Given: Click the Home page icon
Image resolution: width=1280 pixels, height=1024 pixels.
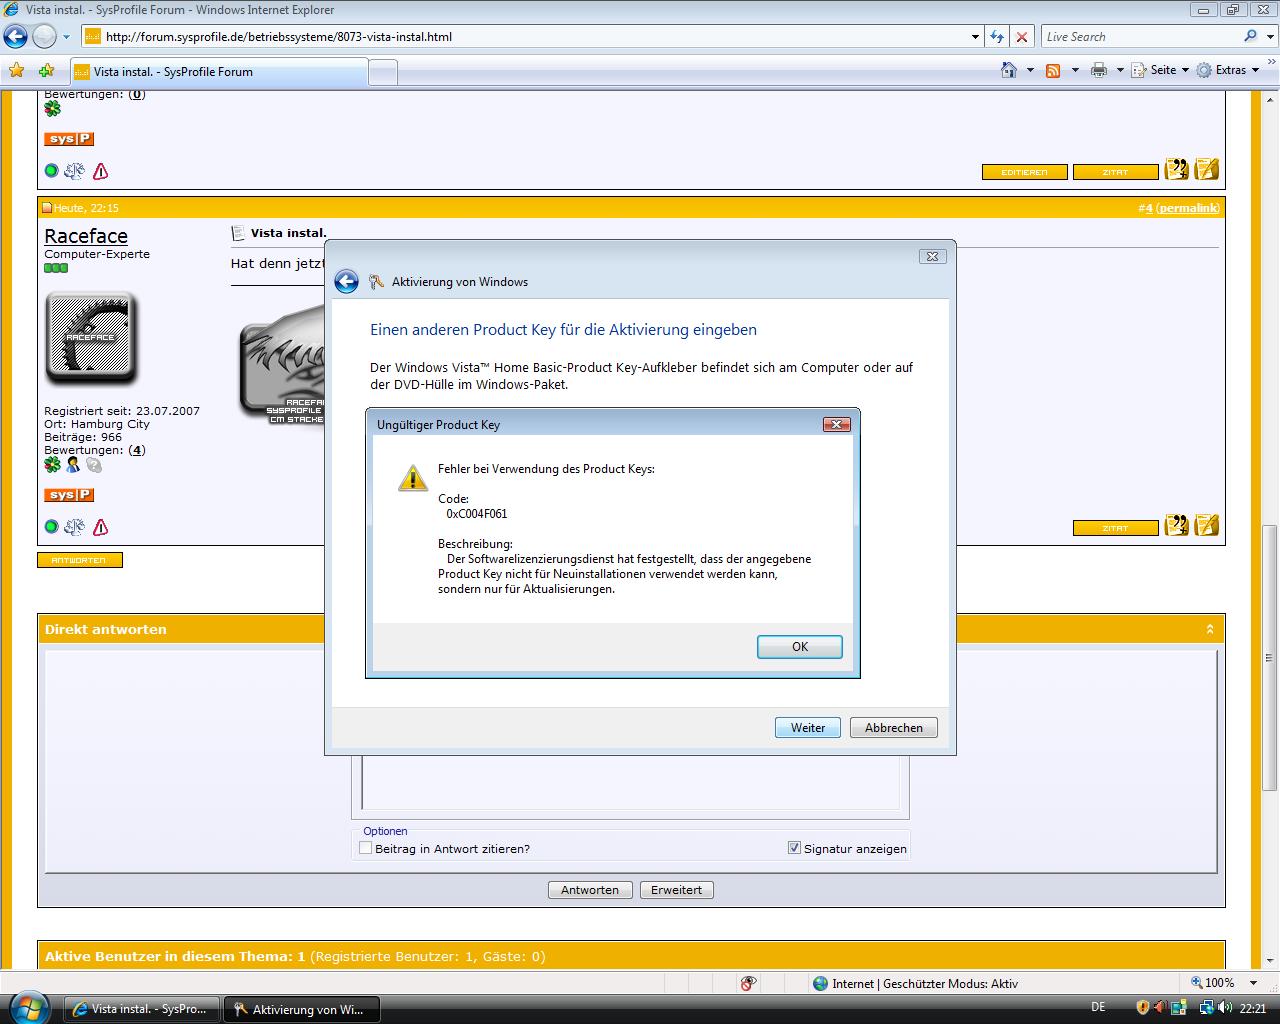Looking at the screenshot, I should [x=1010, y=70].
